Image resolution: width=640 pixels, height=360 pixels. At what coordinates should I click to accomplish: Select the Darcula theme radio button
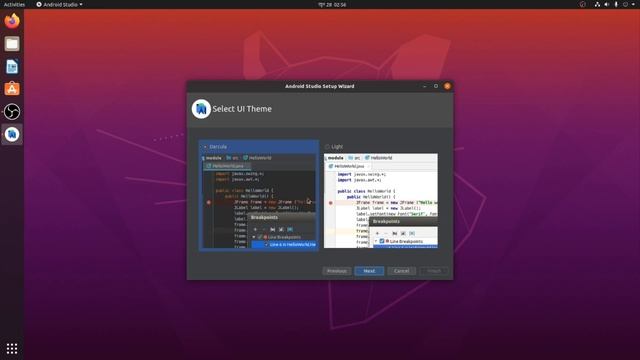point(205,147)
